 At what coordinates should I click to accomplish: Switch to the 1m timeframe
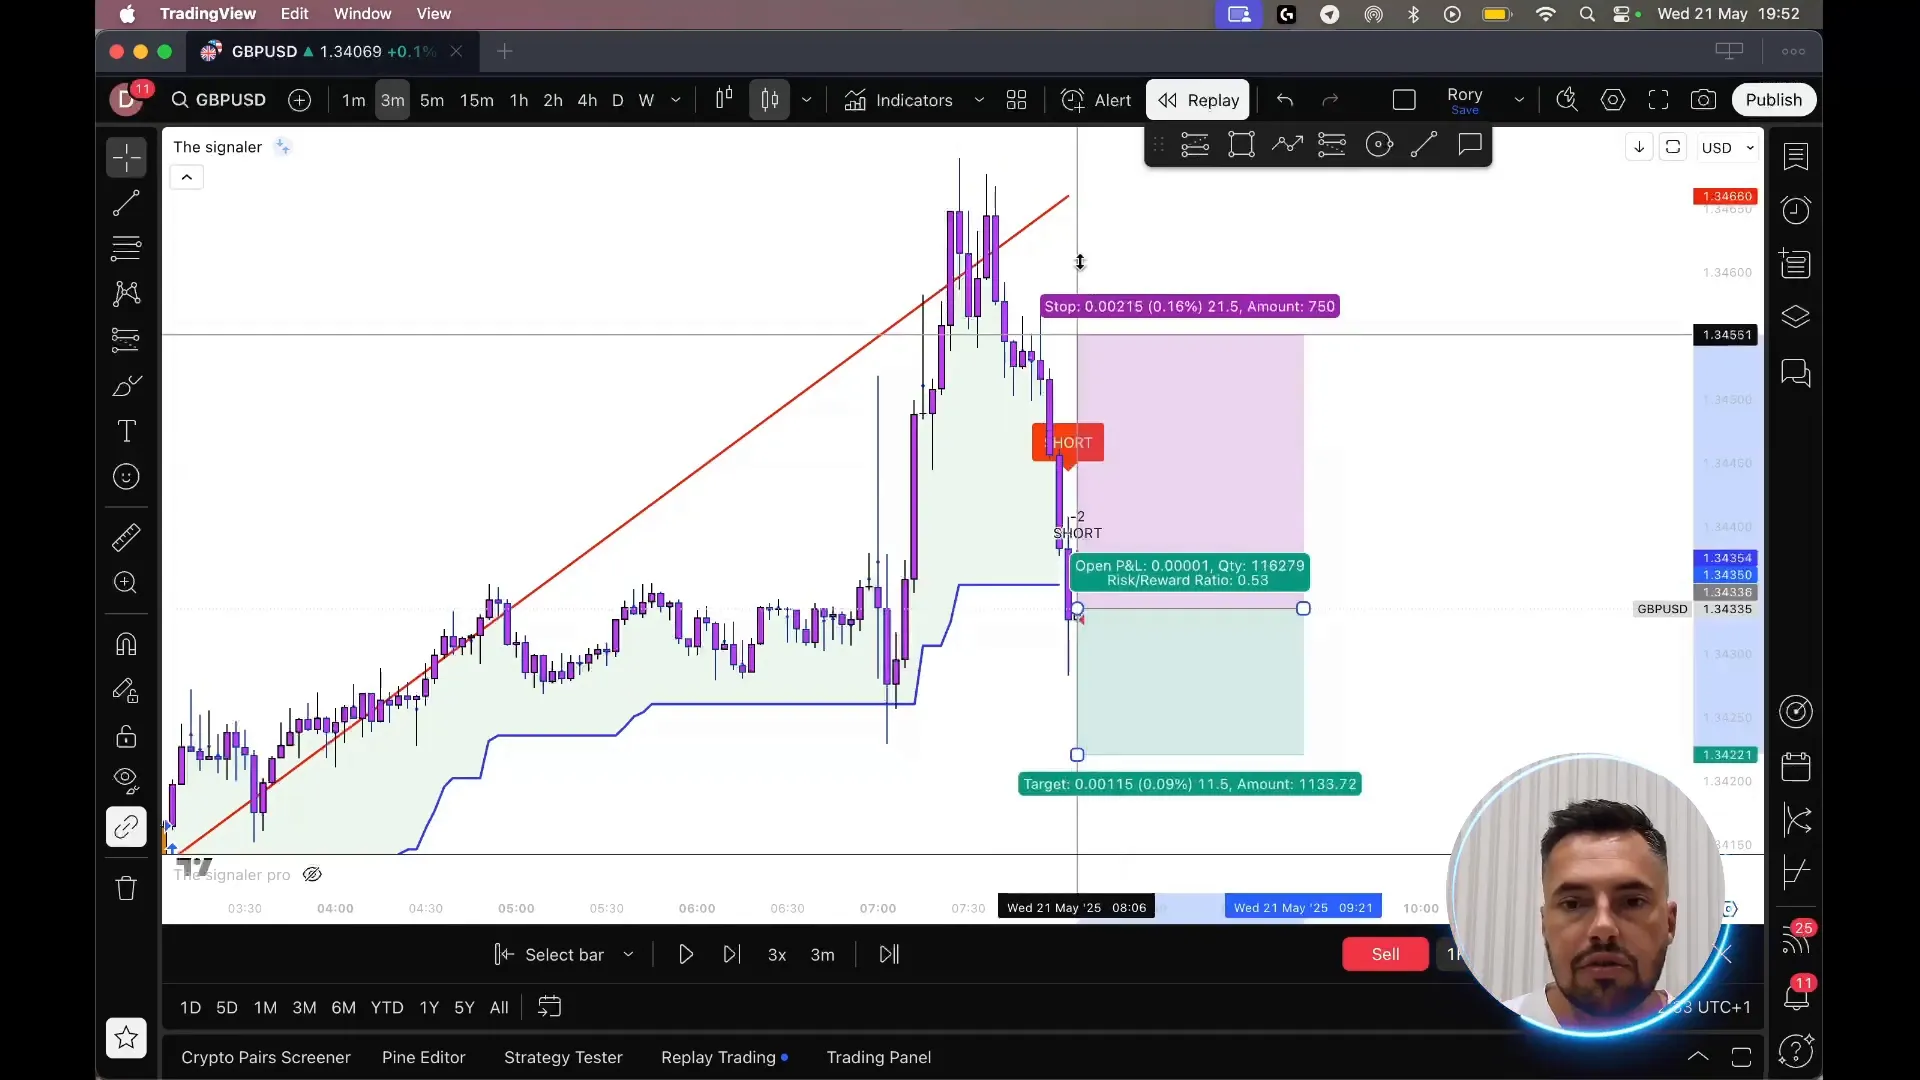[353, 100]
